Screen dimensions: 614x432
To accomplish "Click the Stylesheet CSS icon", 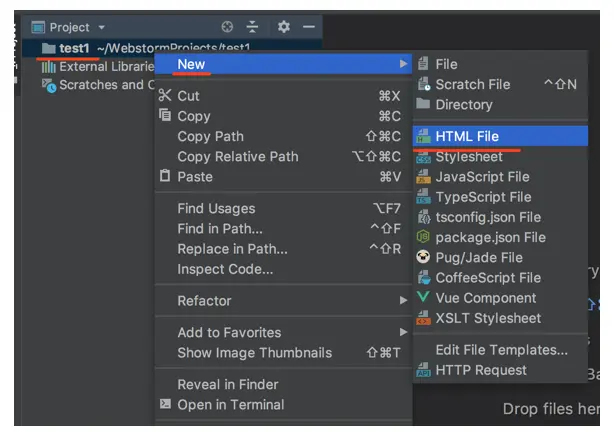I will click(x=423, y=157).
